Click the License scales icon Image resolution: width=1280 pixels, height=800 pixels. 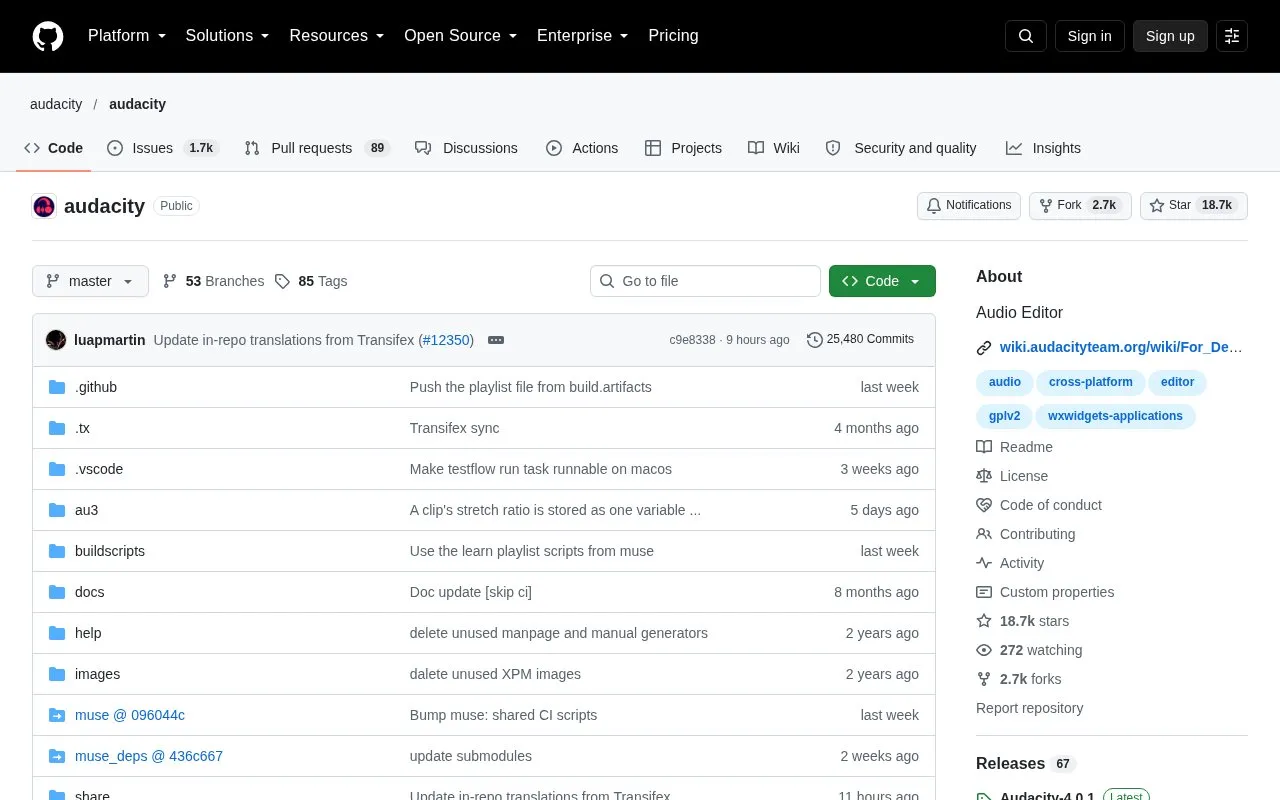984,476
